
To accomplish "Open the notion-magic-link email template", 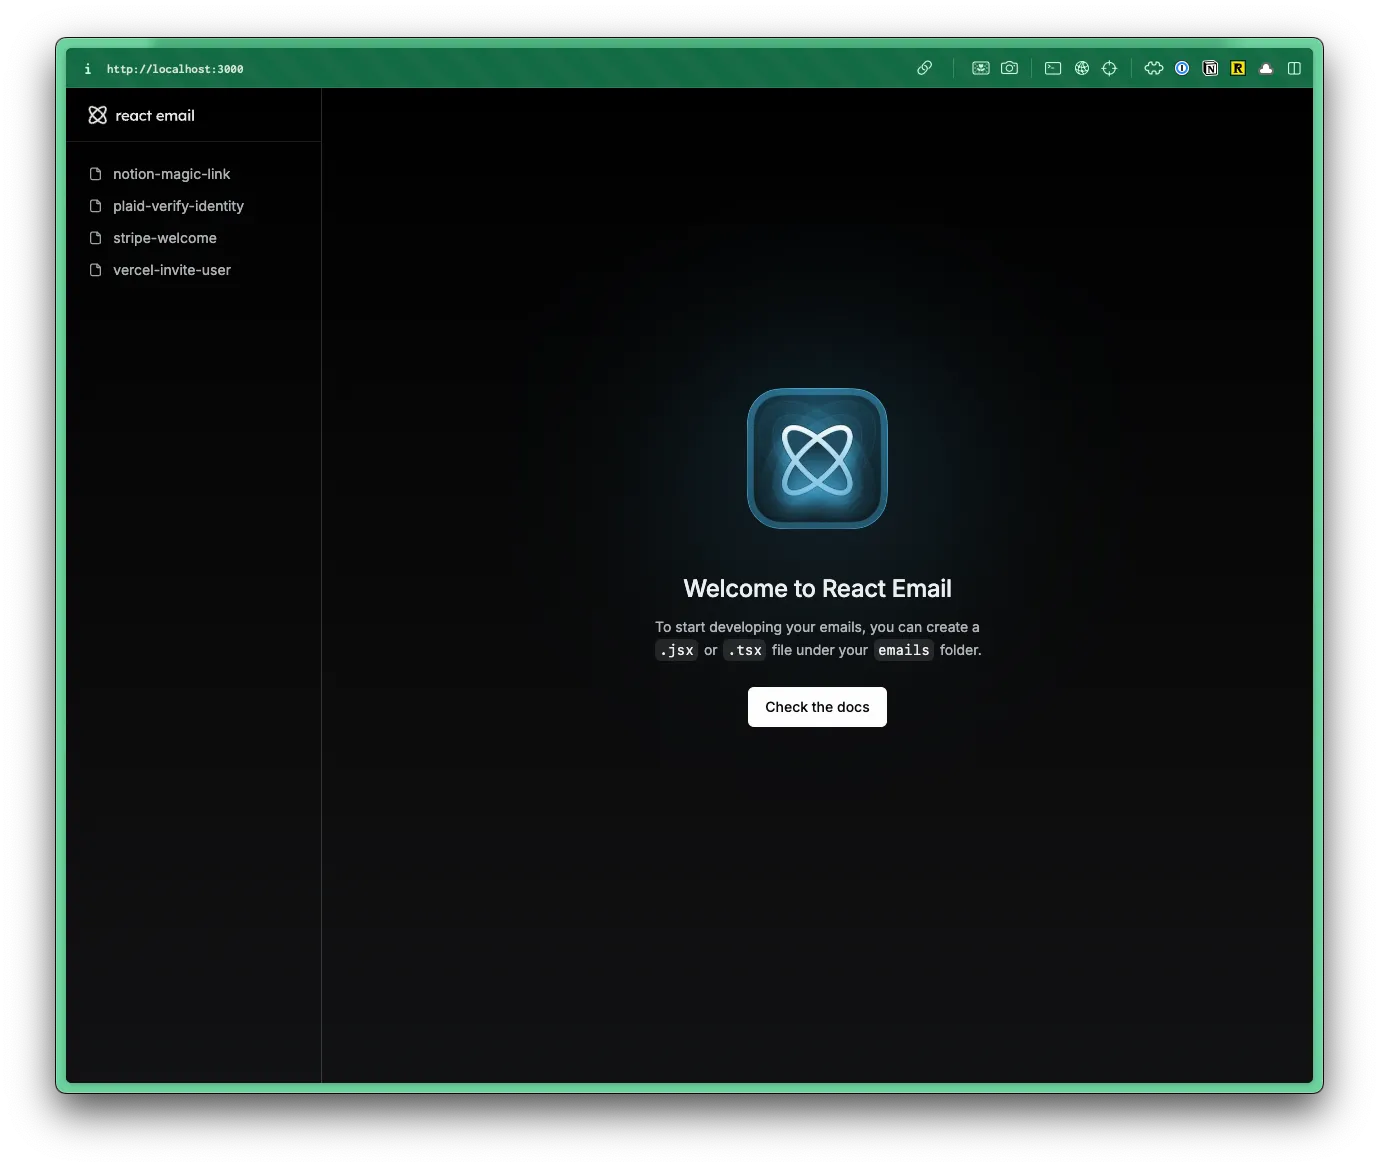I will coord(171,174).
